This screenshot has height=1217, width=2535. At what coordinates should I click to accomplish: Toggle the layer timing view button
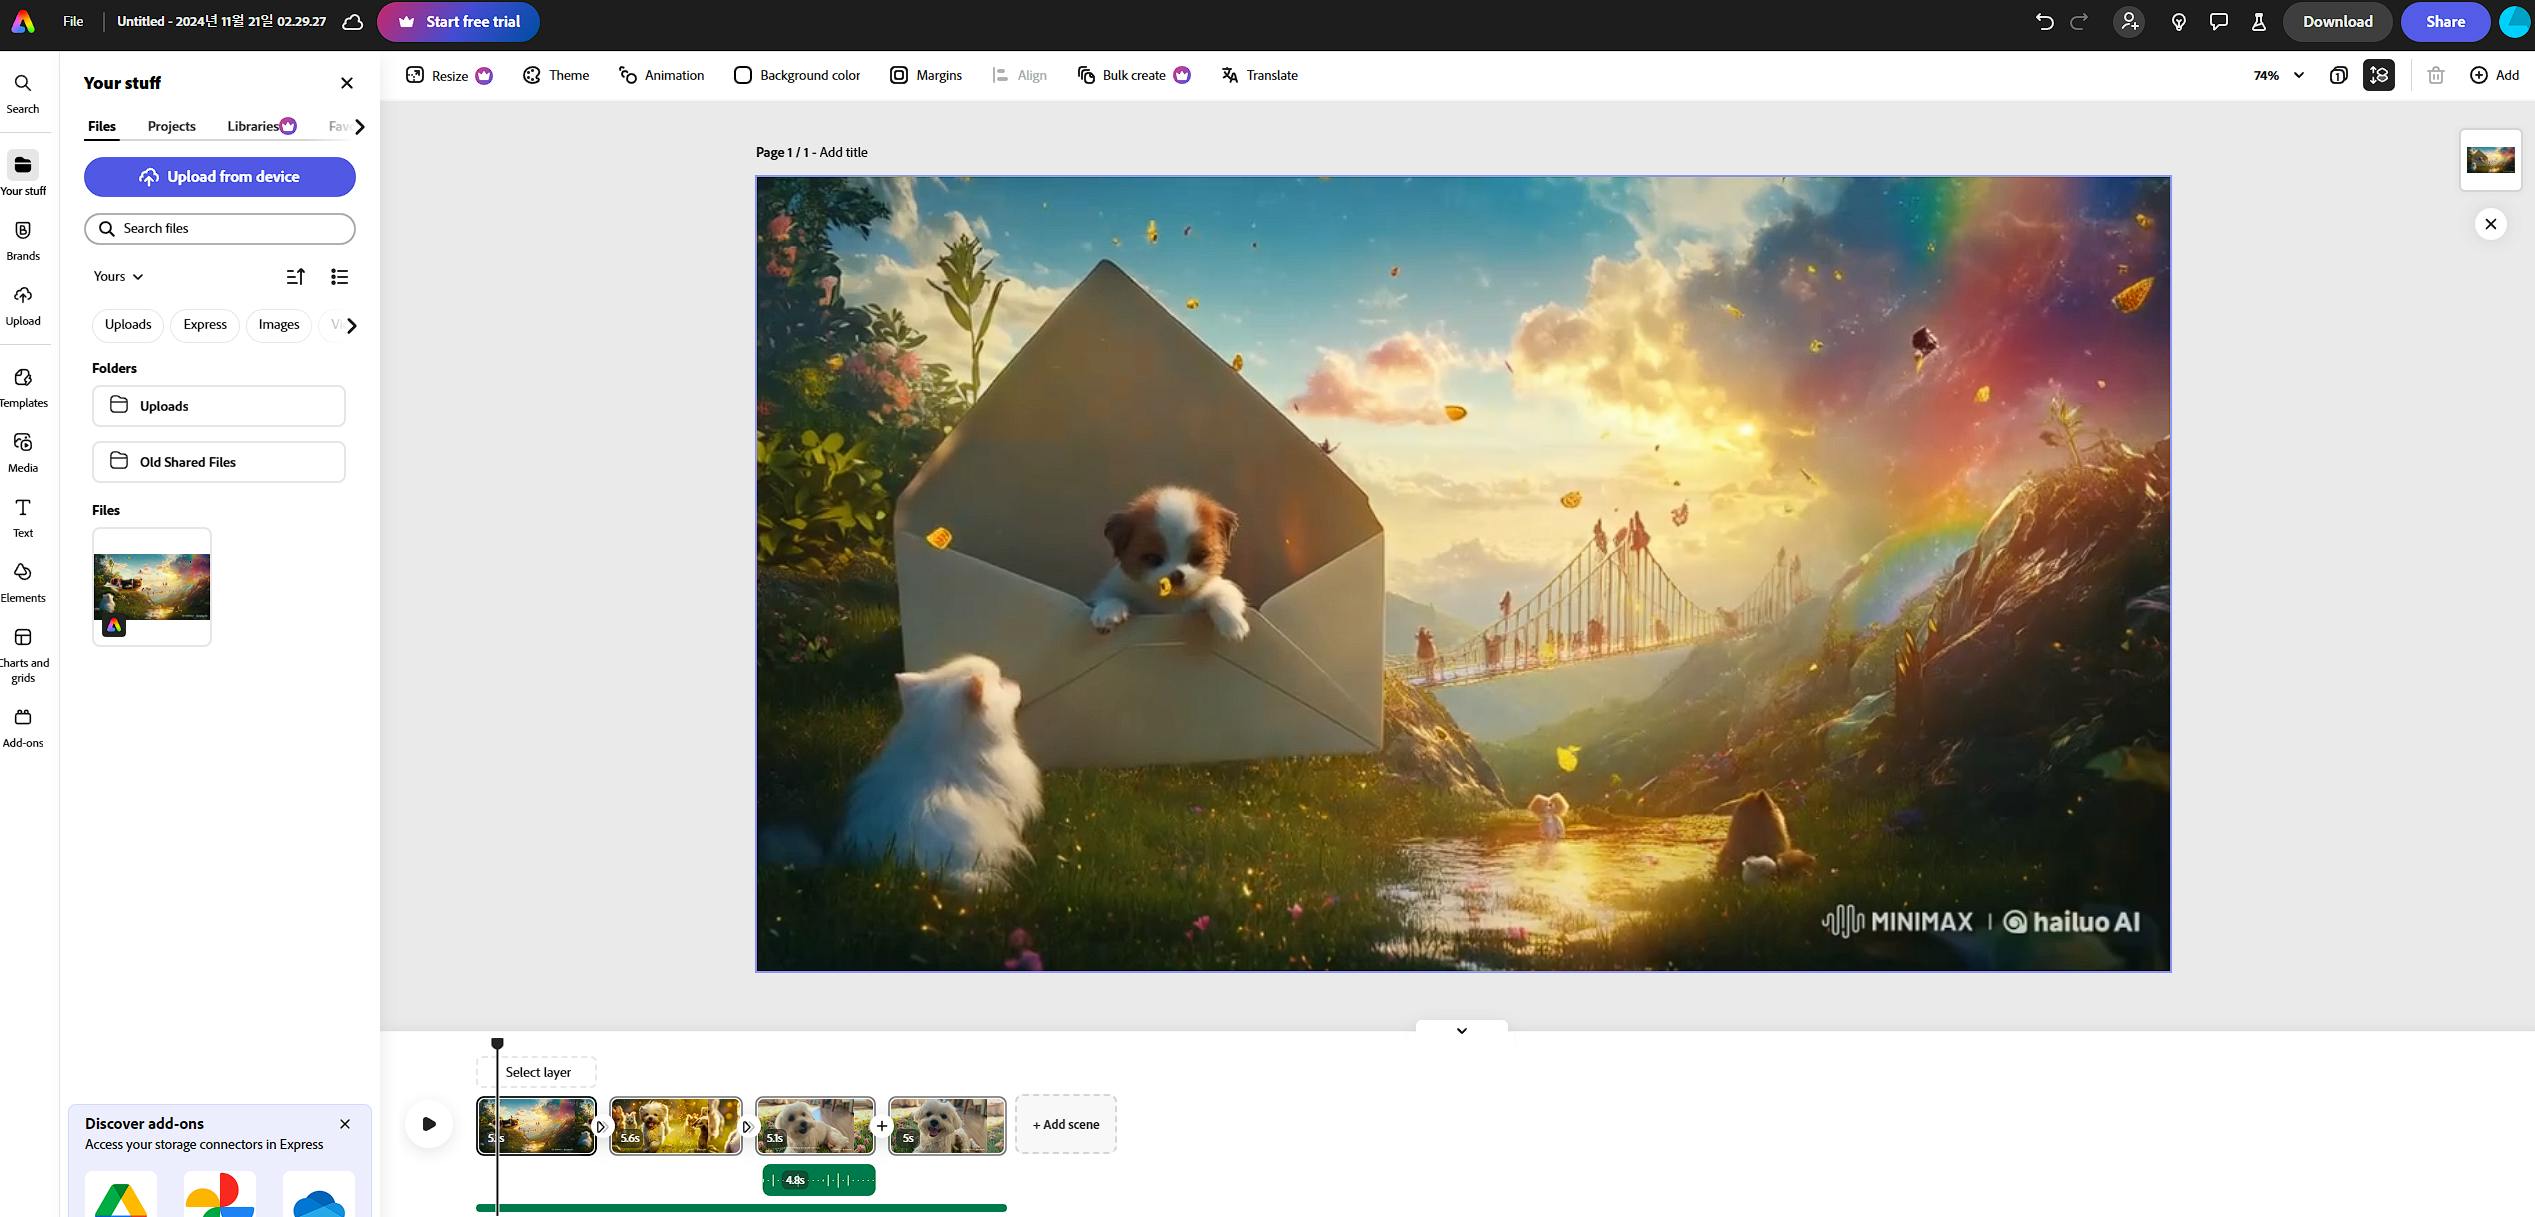(x=2378, y=75)
